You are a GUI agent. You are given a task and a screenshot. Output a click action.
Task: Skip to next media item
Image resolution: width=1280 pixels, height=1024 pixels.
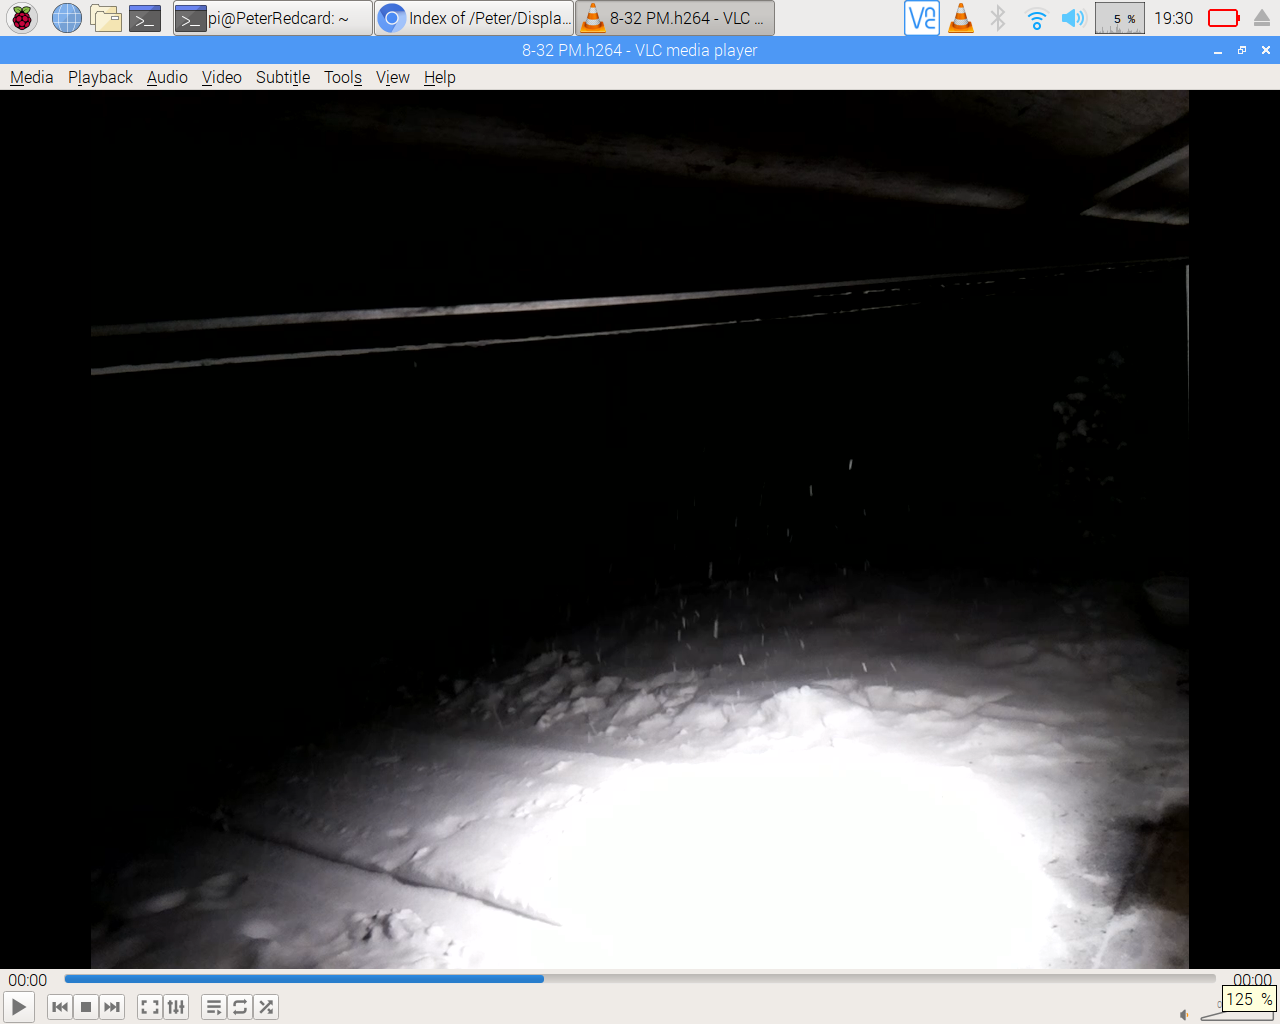(x=112, y=1007)
